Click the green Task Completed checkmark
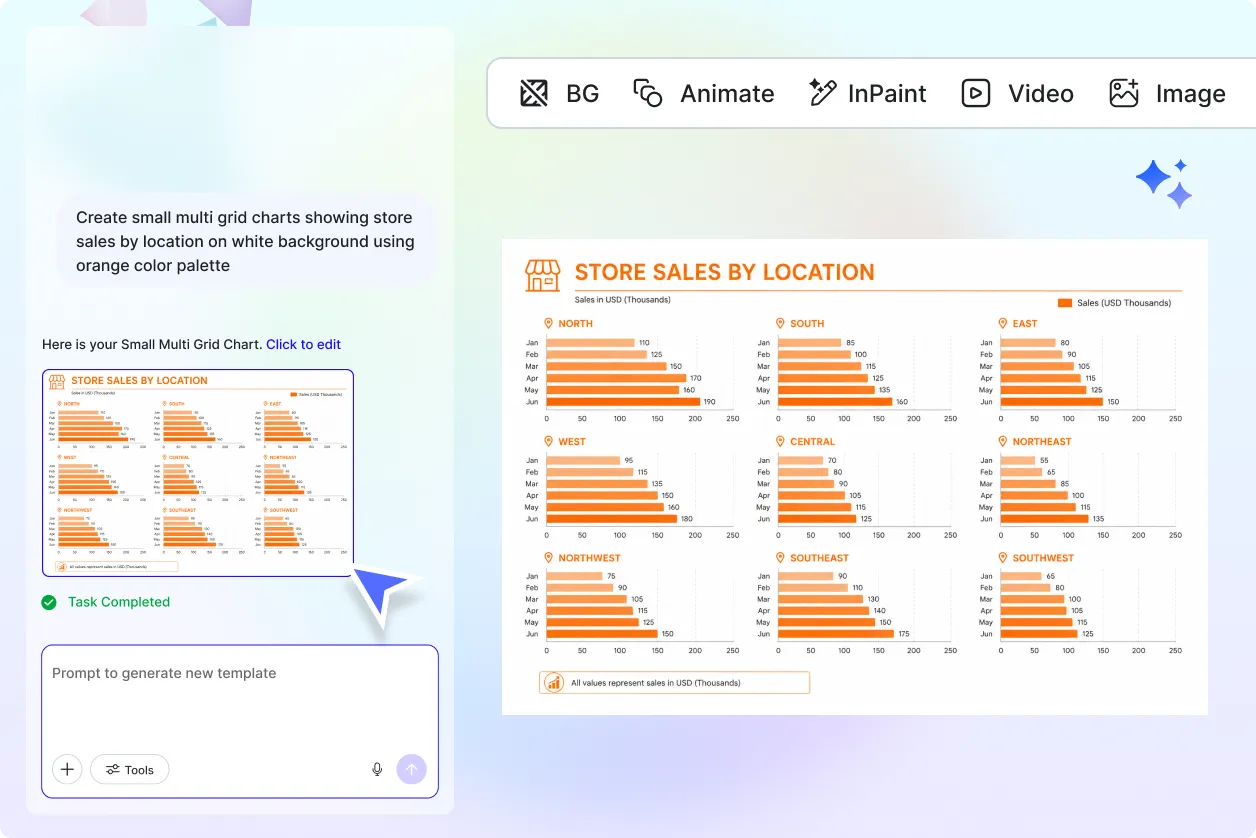This screenshot has height=838, width=1256. point(49,602)
